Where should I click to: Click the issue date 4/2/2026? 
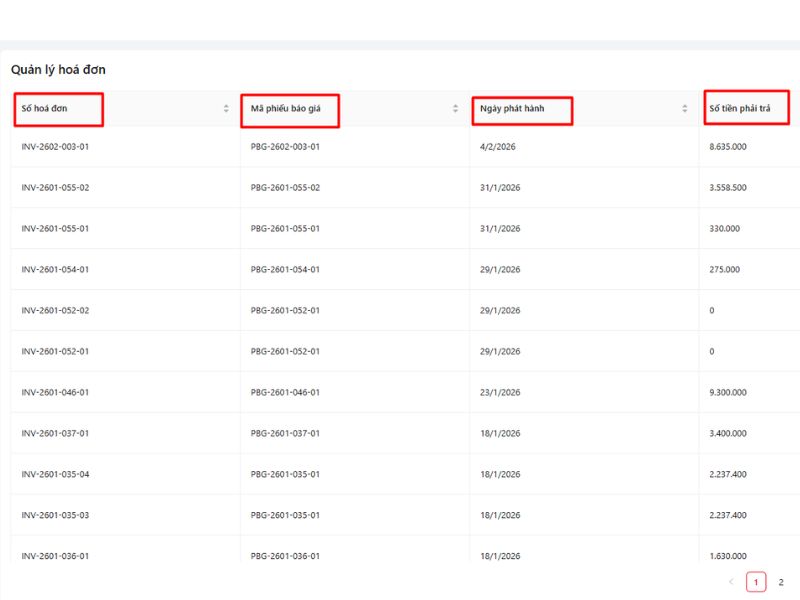click(498, 147)
